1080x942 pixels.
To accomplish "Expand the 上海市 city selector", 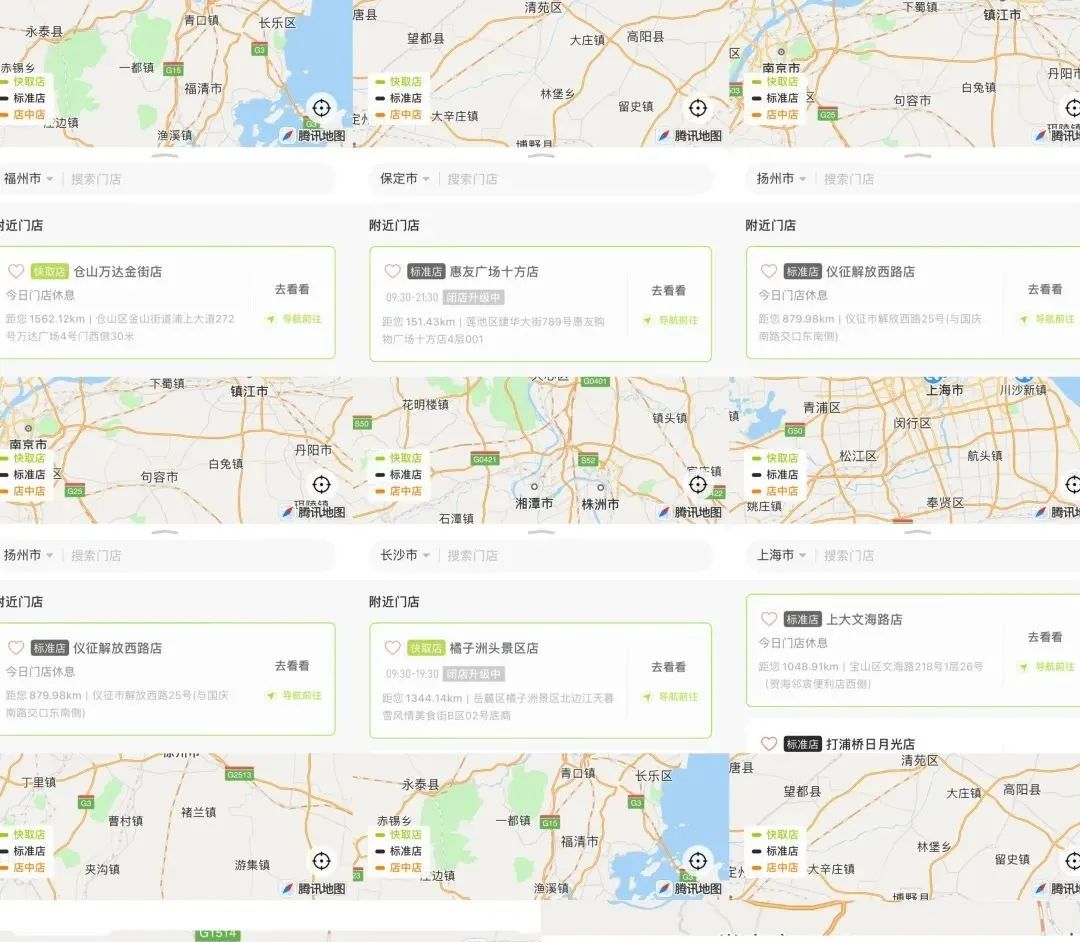I will (x=781, y=555).
